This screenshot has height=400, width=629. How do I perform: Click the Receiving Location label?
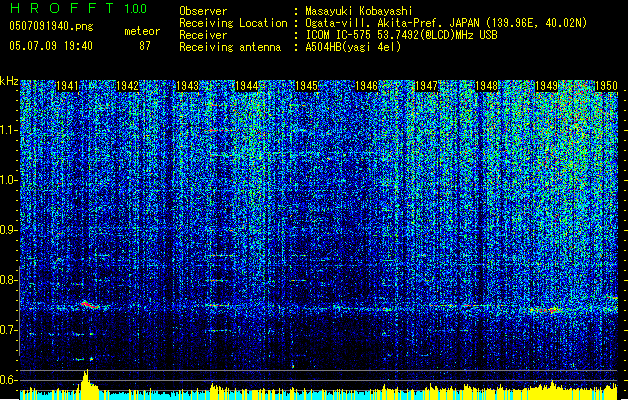coord(233,23)
